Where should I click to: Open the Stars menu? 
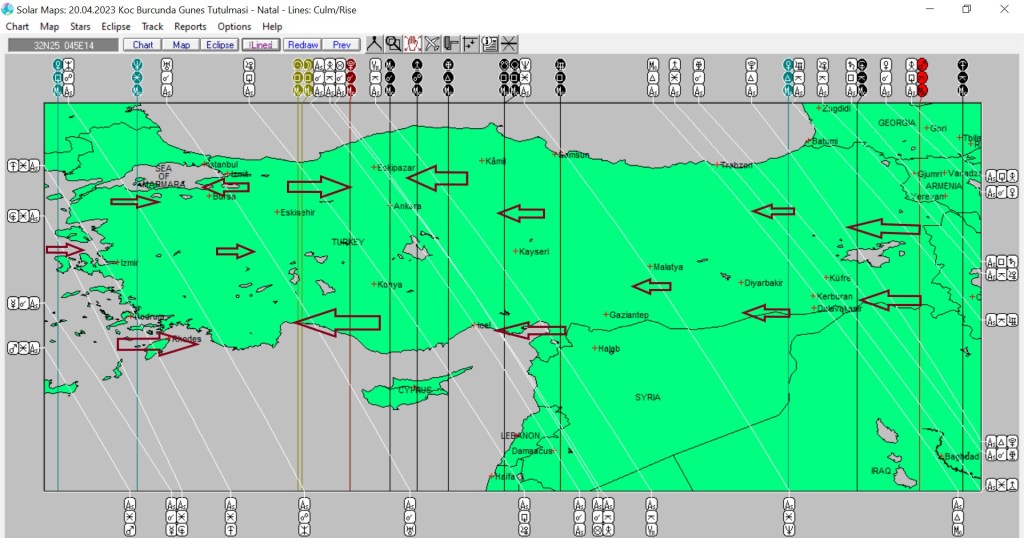(80, 27)
